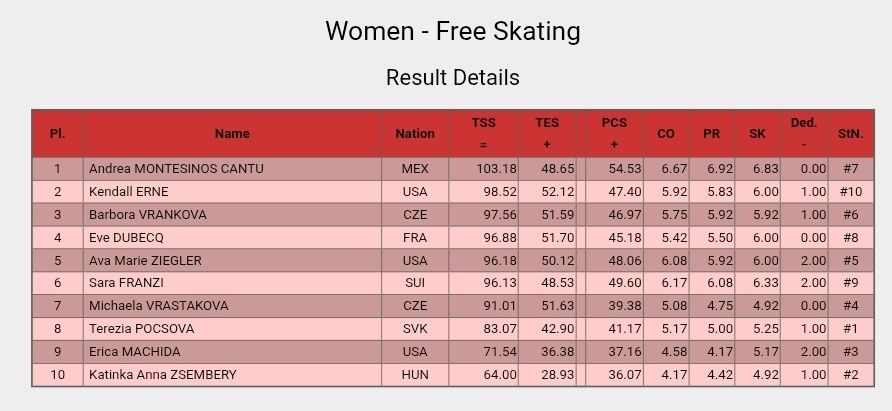Click Erica MACHIDA's name
This screenshot has height=411, width=892.
click(x=135, y=351)
